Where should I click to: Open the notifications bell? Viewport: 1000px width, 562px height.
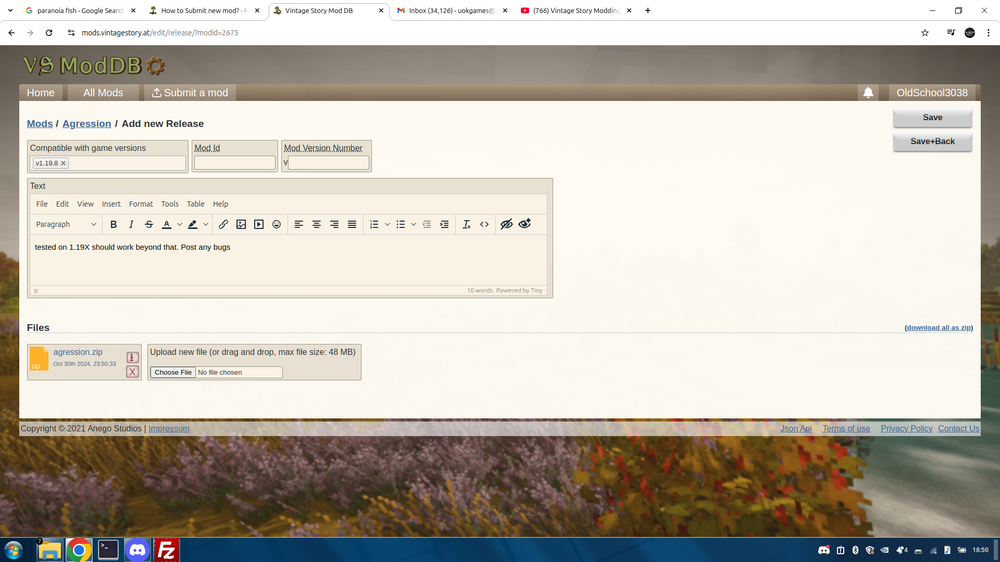point(868,93)
